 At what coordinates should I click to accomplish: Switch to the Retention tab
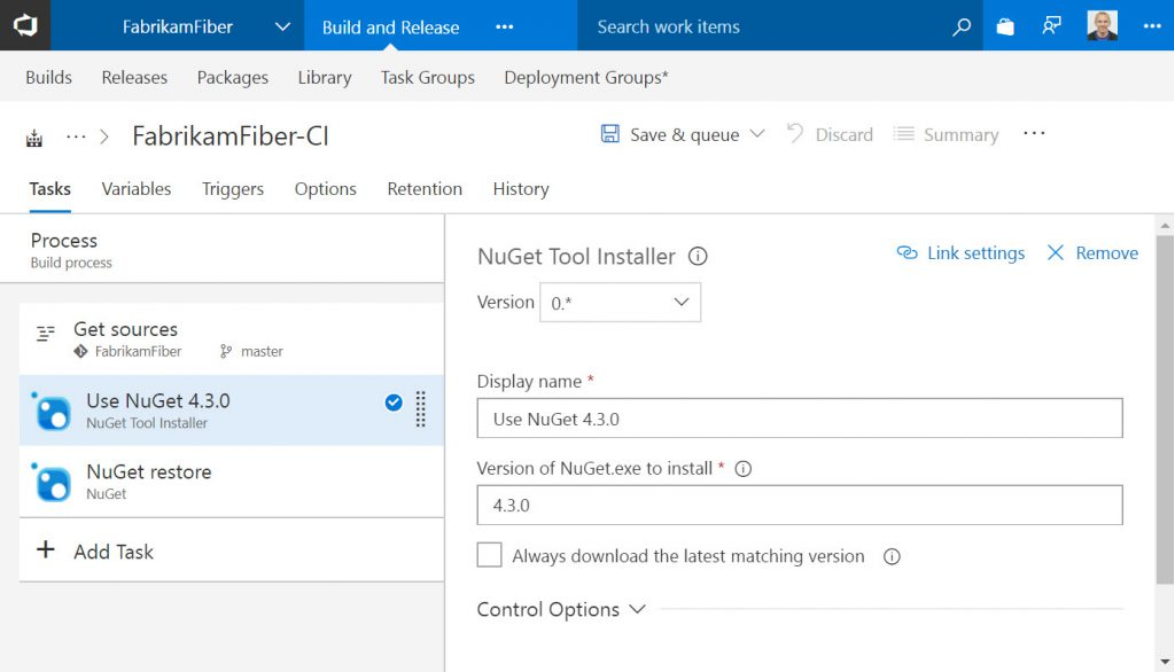(425, 189)
